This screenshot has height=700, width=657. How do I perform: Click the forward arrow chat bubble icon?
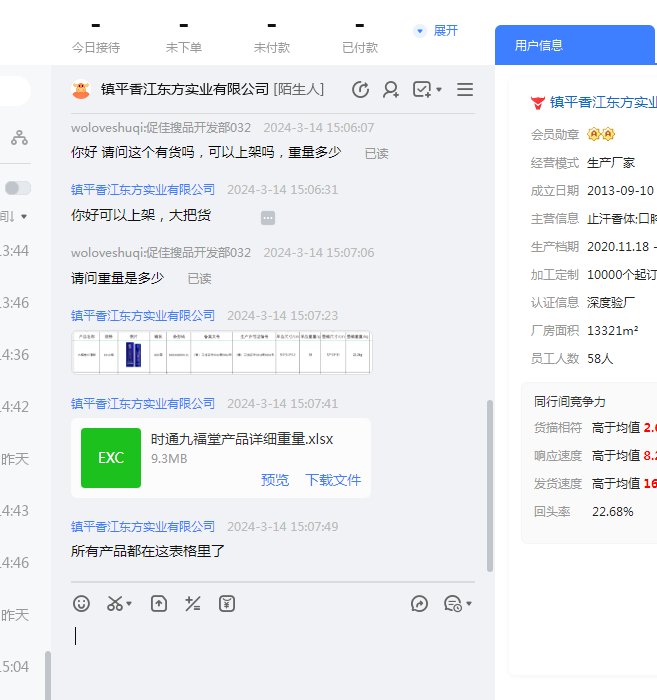[x=420, y=604]
